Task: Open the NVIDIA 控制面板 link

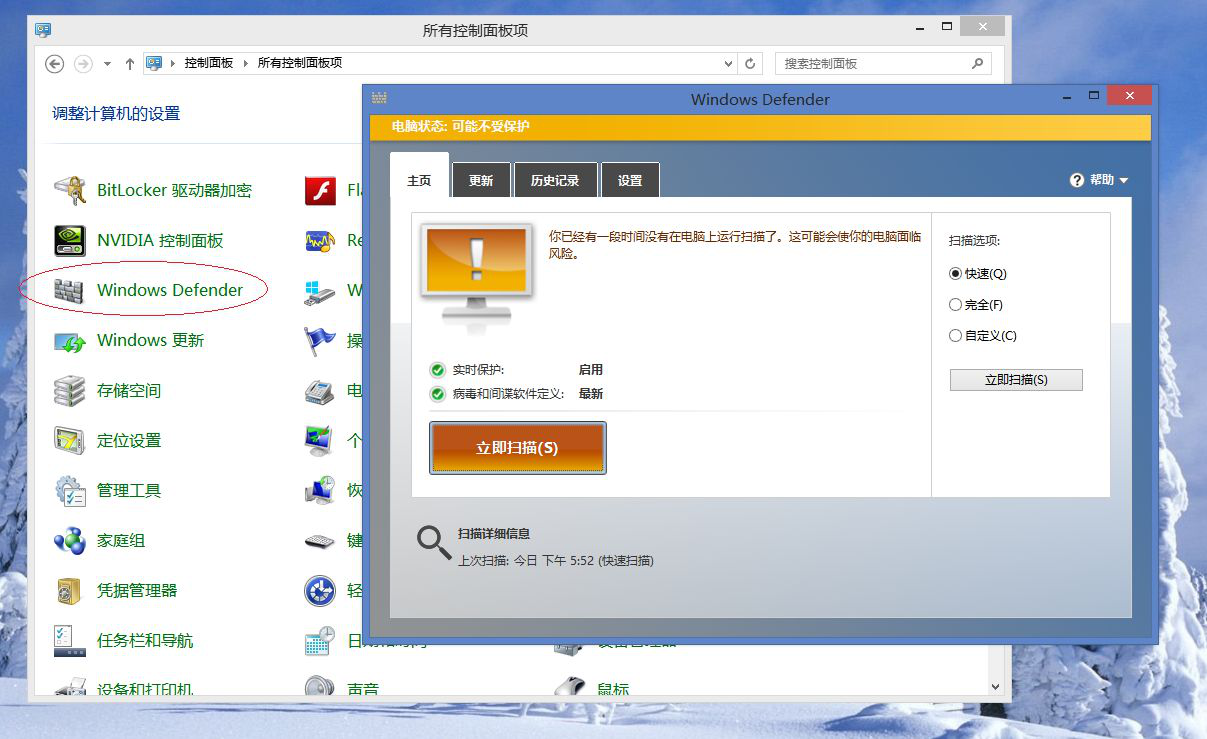Action: pos(160,240)
